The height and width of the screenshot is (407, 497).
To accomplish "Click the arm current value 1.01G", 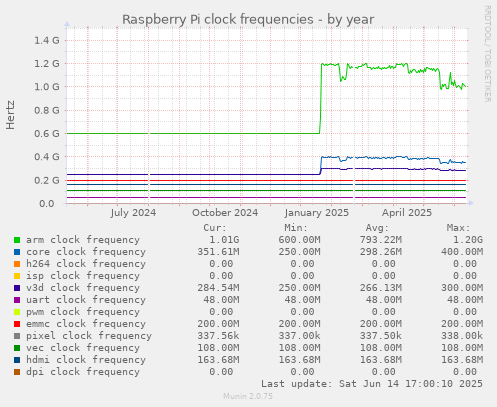I will tap(224, 240).
